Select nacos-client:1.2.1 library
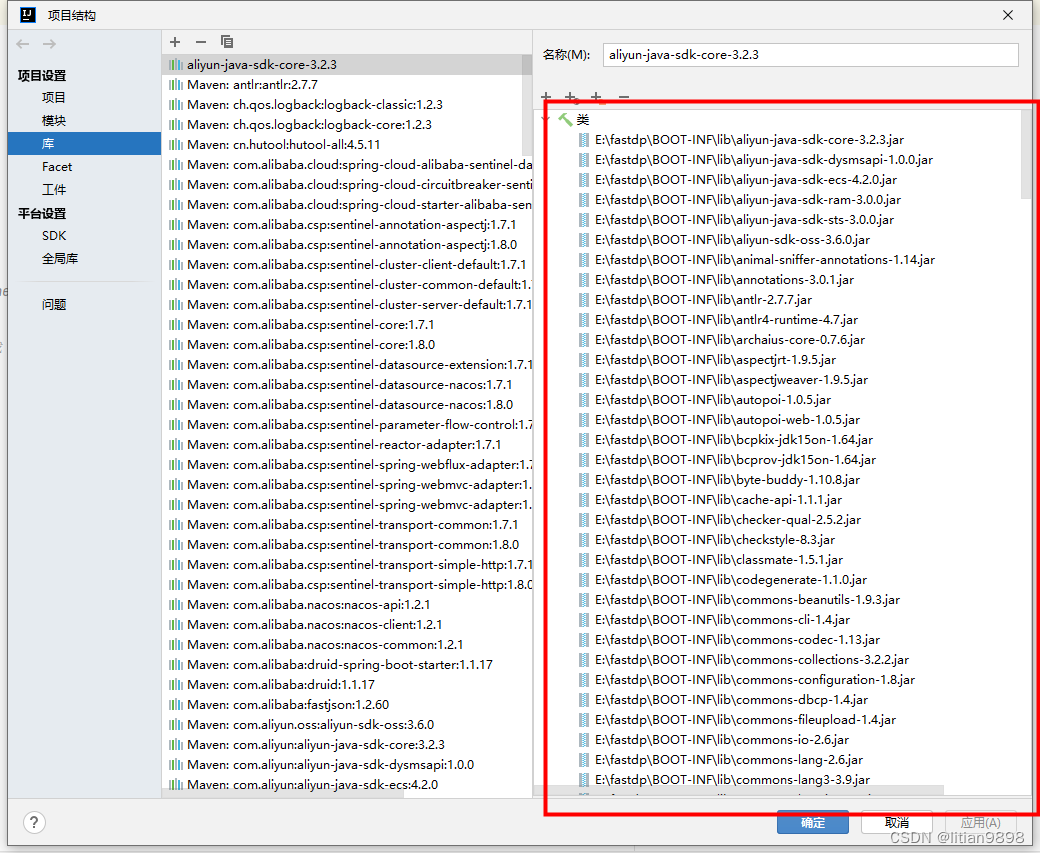 click(x=348, y=625)
